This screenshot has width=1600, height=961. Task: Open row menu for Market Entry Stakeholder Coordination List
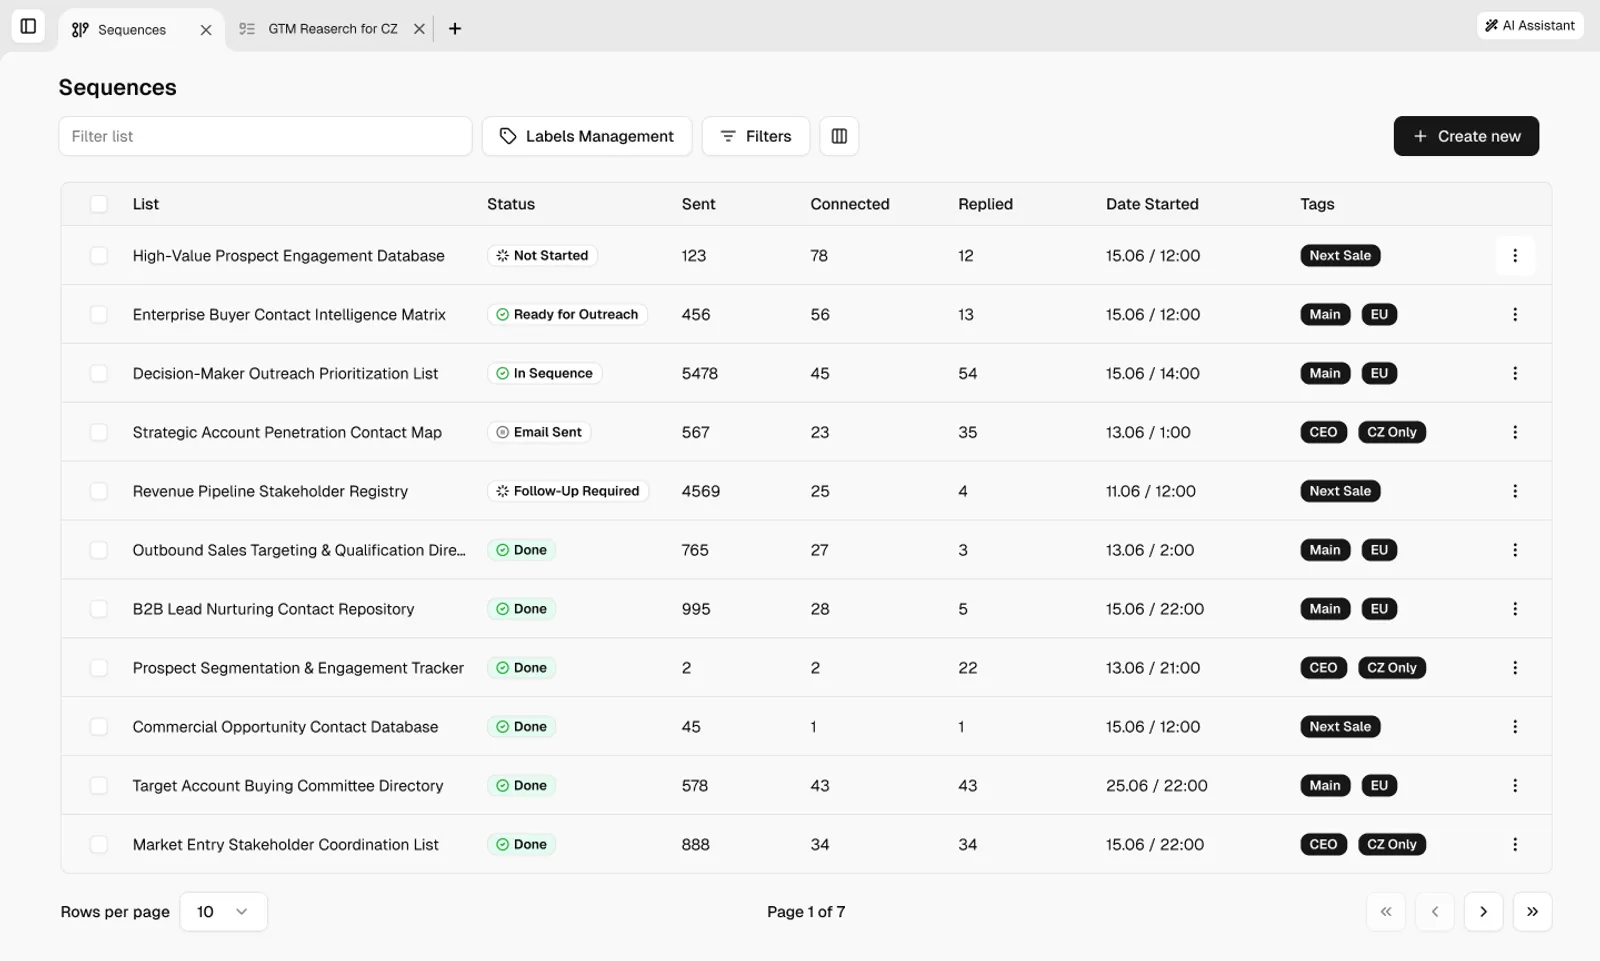(x=1515, y=845)
